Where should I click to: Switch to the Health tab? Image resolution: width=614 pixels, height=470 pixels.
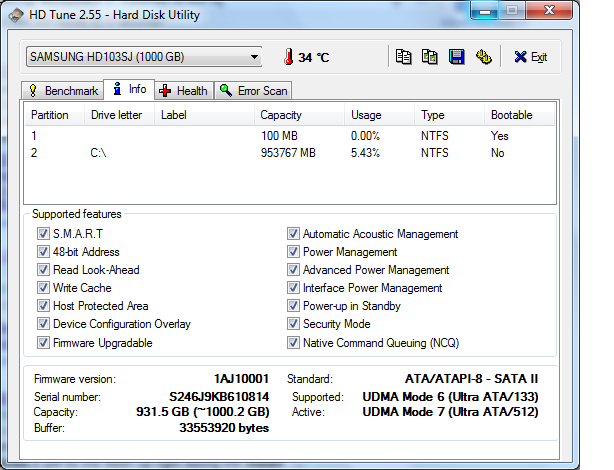click(x=183, y=91)
